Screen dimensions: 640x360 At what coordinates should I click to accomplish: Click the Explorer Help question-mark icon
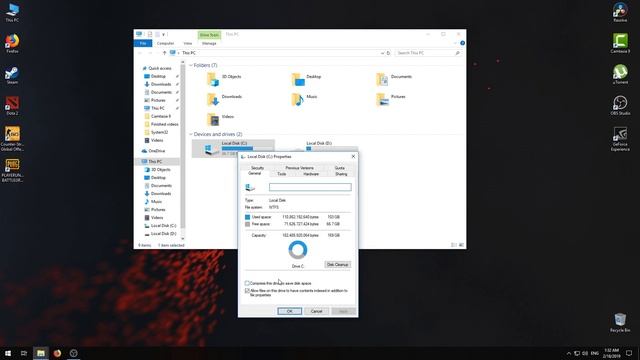(x=462, y=43)
